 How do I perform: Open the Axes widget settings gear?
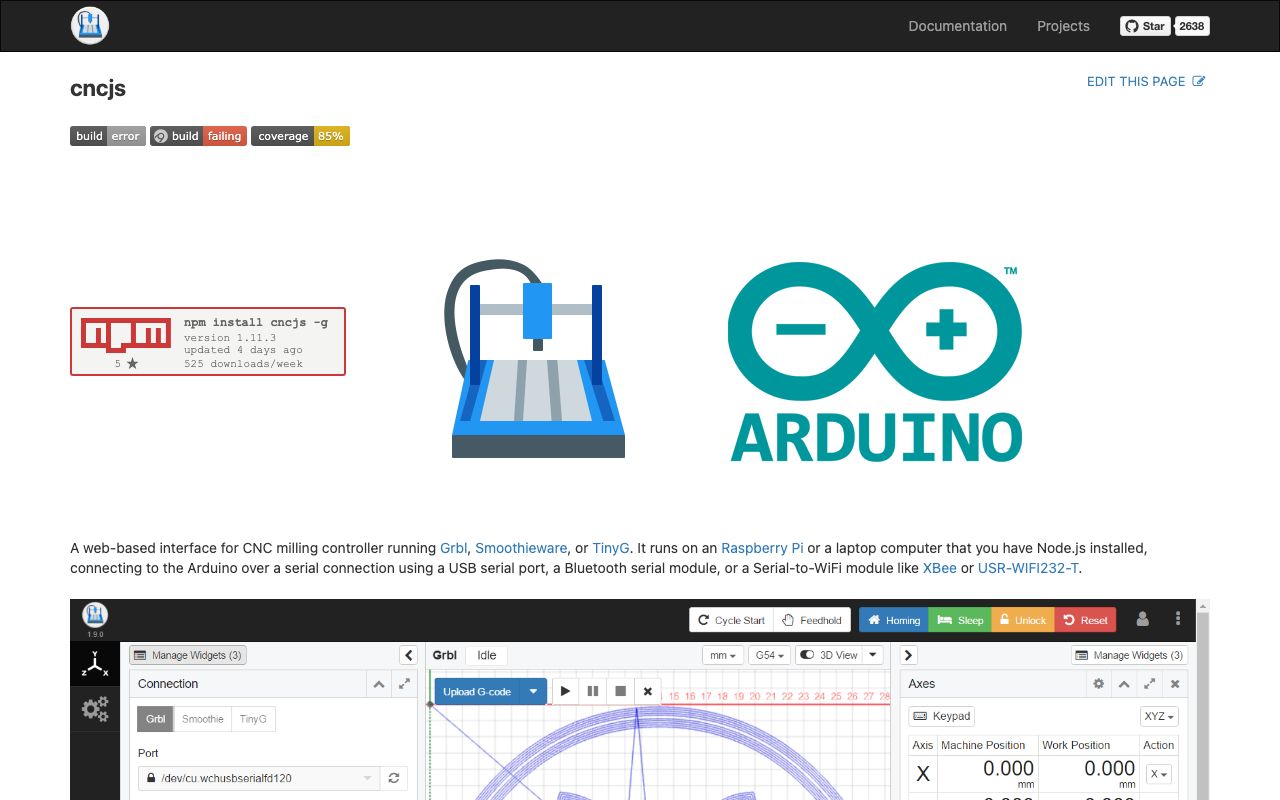(1099, 684)
